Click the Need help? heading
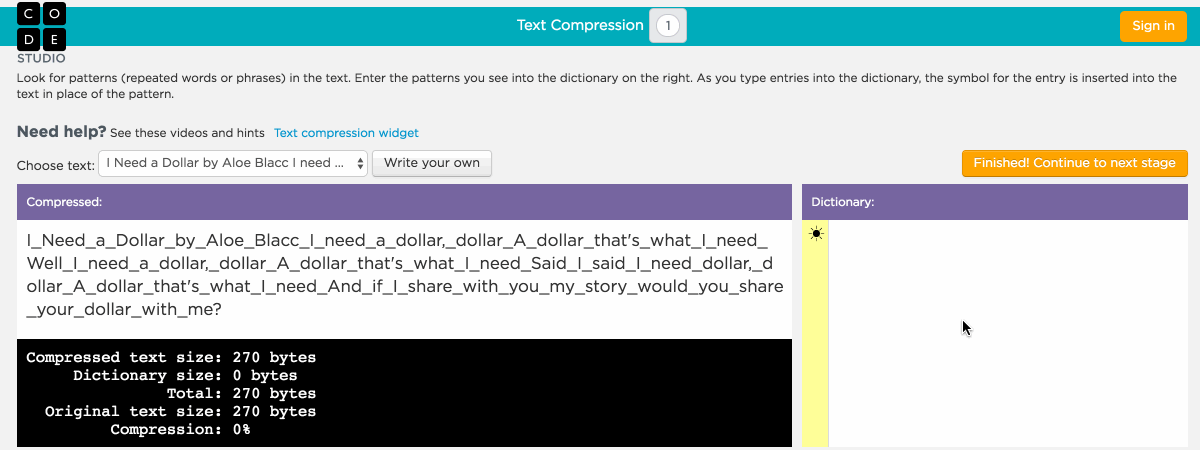 [x=61, y=132]
